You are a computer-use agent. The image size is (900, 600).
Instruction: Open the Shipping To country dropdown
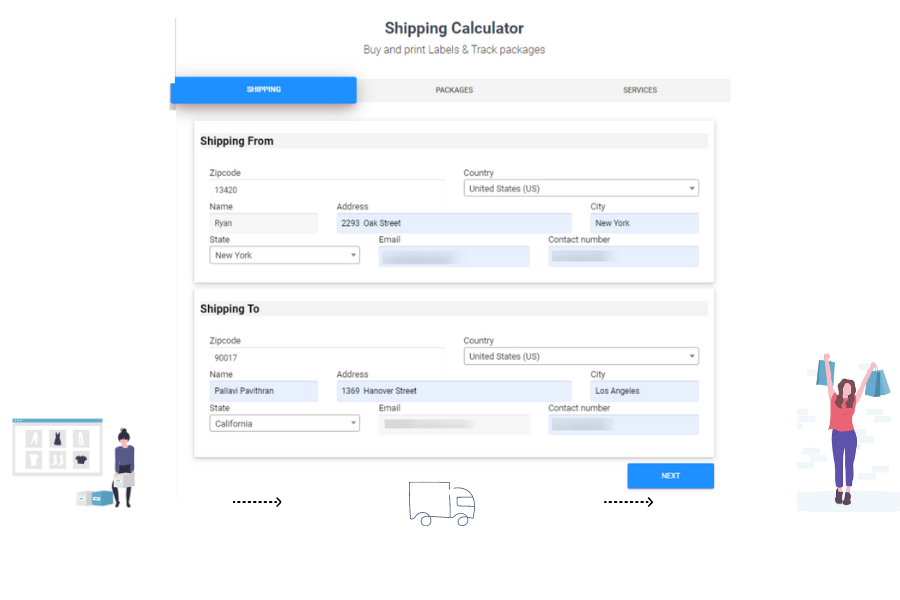pos(580,355)
